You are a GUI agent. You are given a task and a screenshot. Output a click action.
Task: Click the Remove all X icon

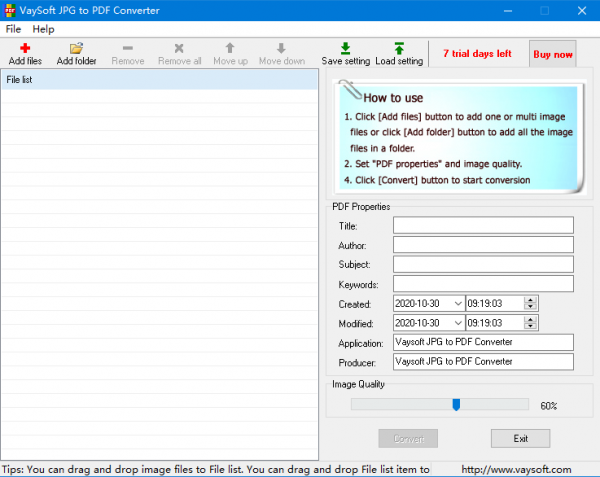click(179, 48)
